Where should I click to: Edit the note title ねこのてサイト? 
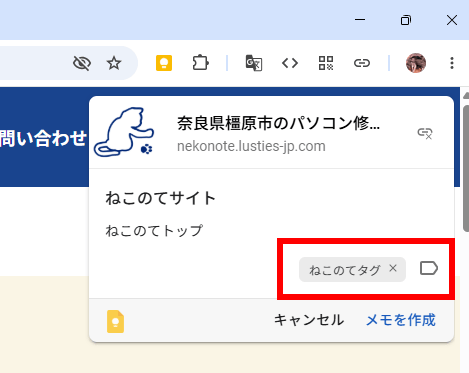(161, 198)
